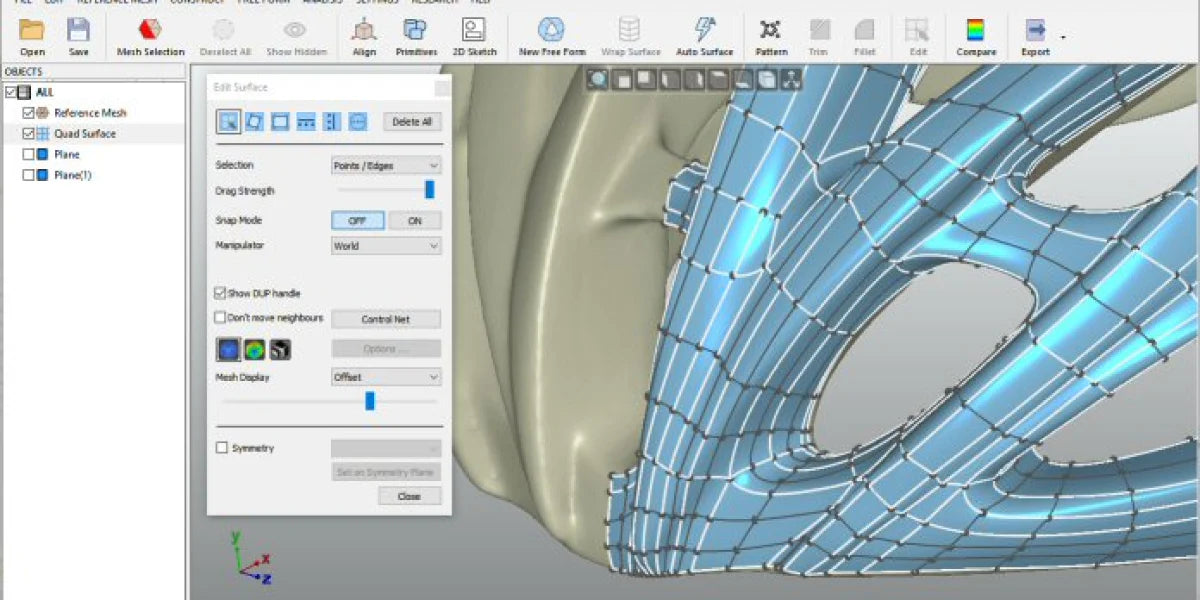Tick the Symmetry checkbox
The image size is (1200, 600).
pyautogui.click(x=222, y=448)
